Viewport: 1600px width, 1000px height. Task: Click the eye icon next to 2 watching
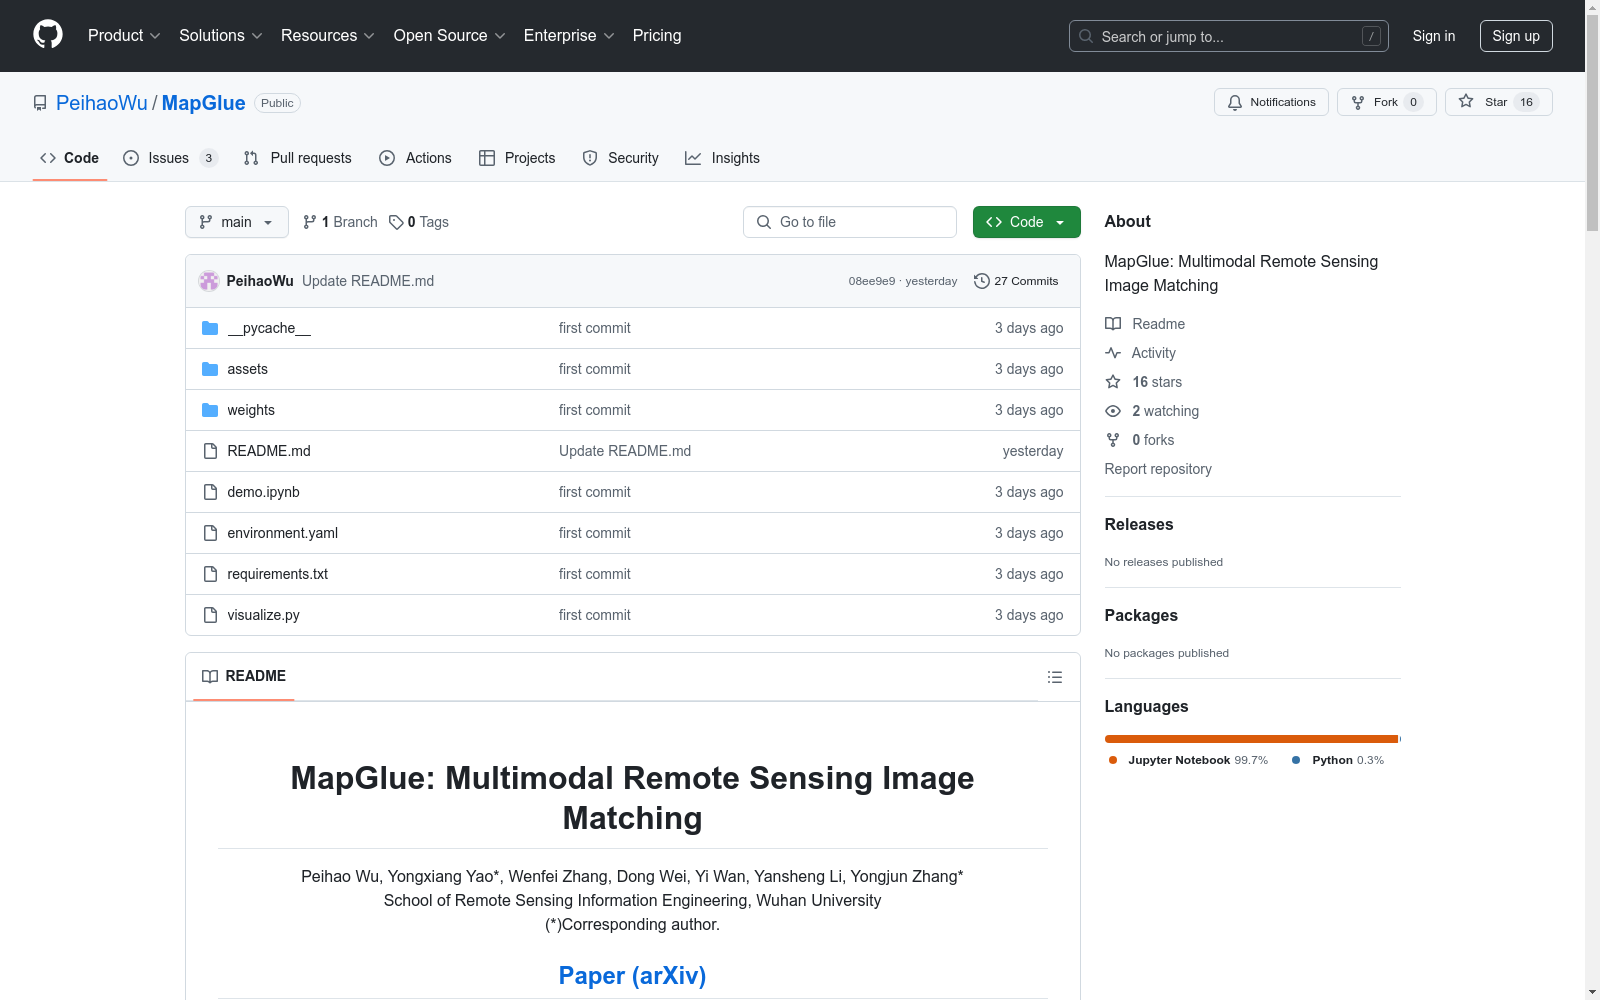pyautogui.click(x=1113, y=411)
